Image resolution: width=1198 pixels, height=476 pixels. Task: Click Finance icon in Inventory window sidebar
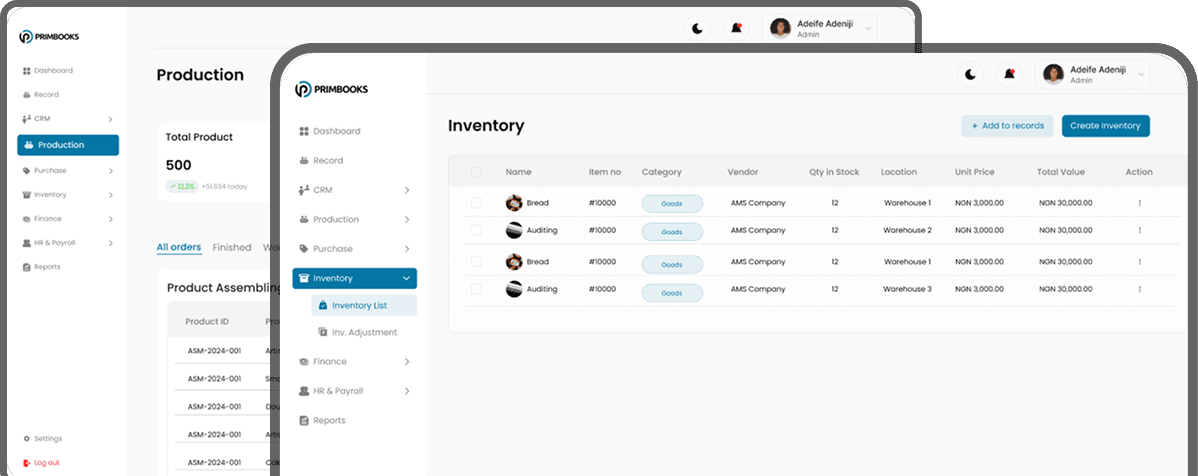[303, 361]
